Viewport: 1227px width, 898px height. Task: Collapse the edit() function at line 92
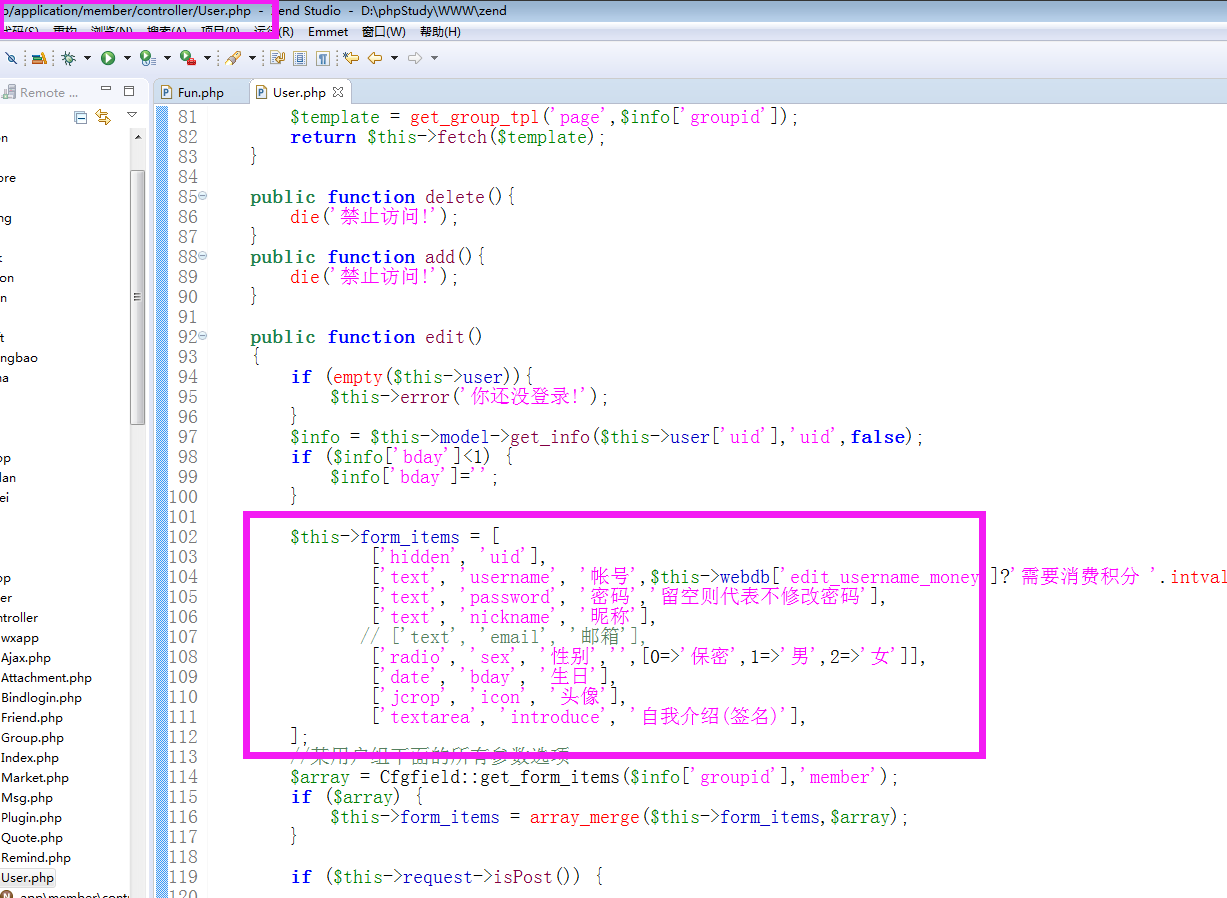[x=203, y=336]
